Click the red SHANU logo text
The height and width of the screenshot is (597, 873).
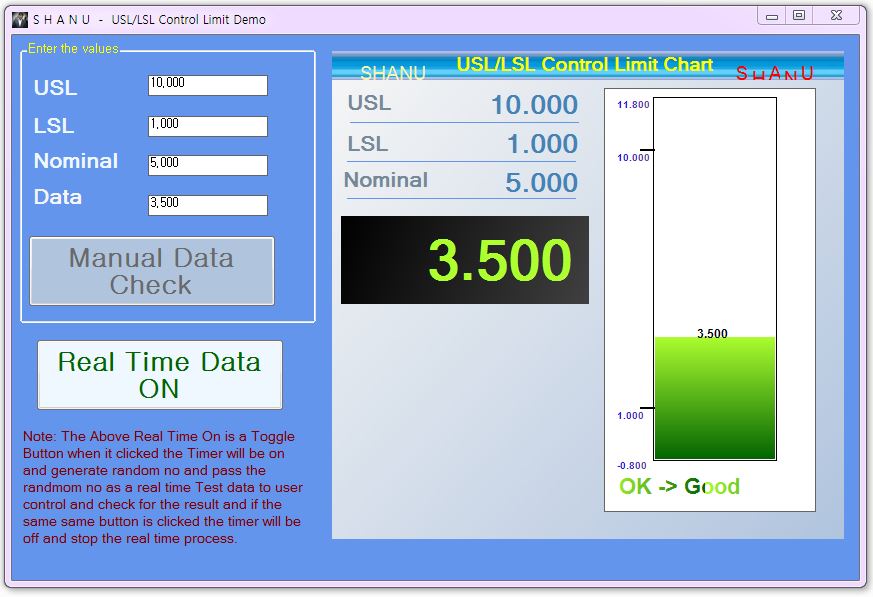click(x=774, y=73)
